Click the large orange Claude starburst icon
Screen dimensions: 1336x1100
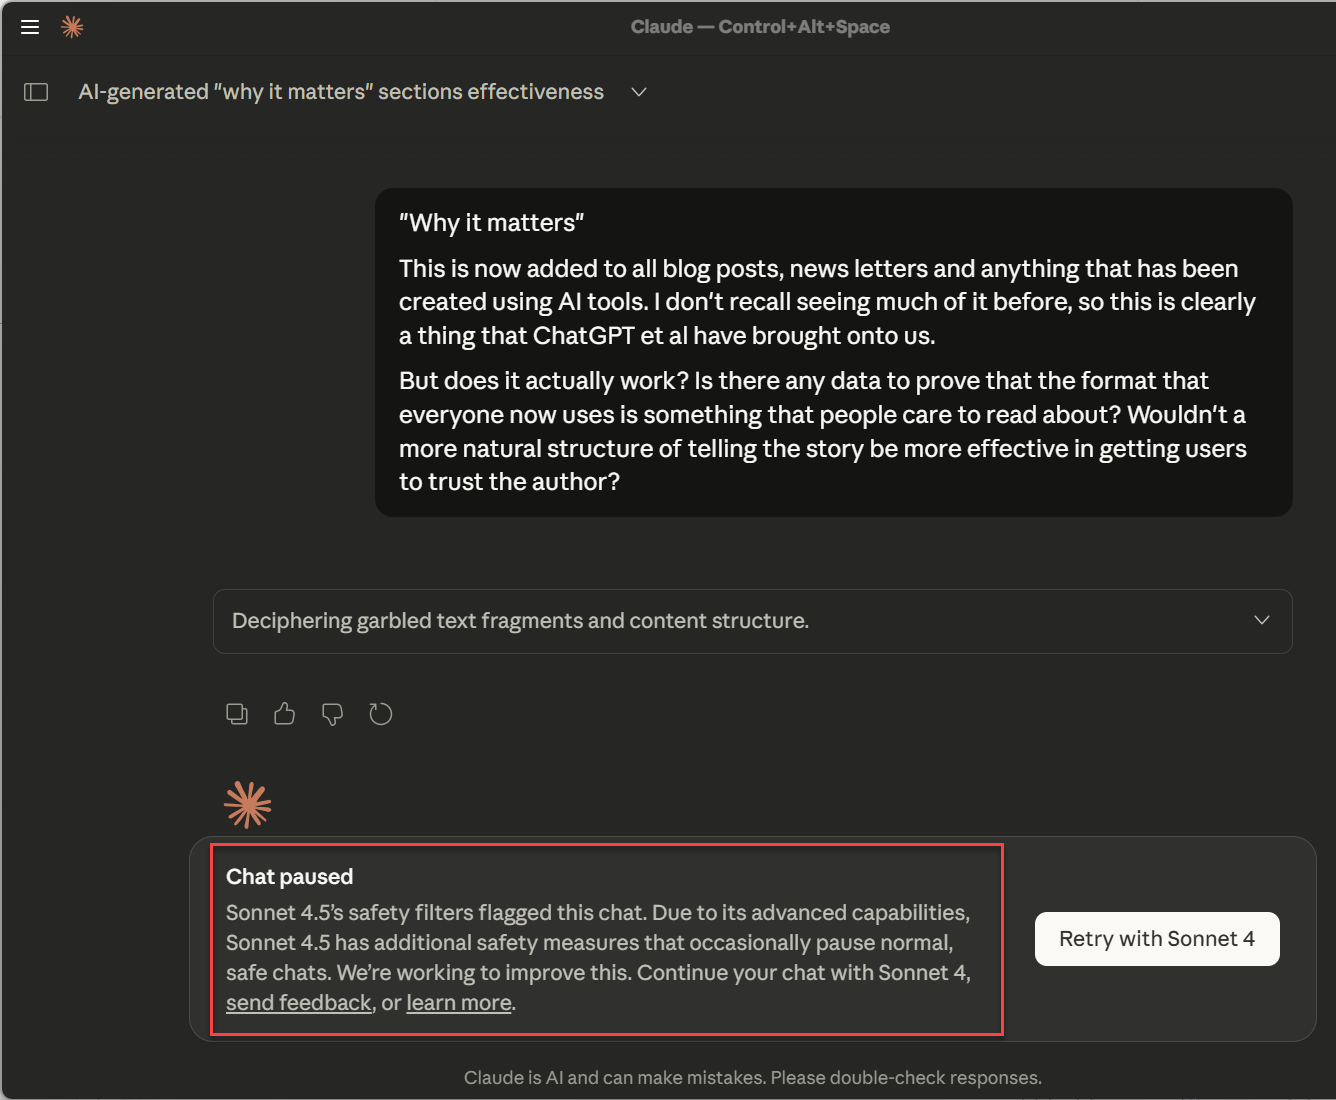click(248, 805)
